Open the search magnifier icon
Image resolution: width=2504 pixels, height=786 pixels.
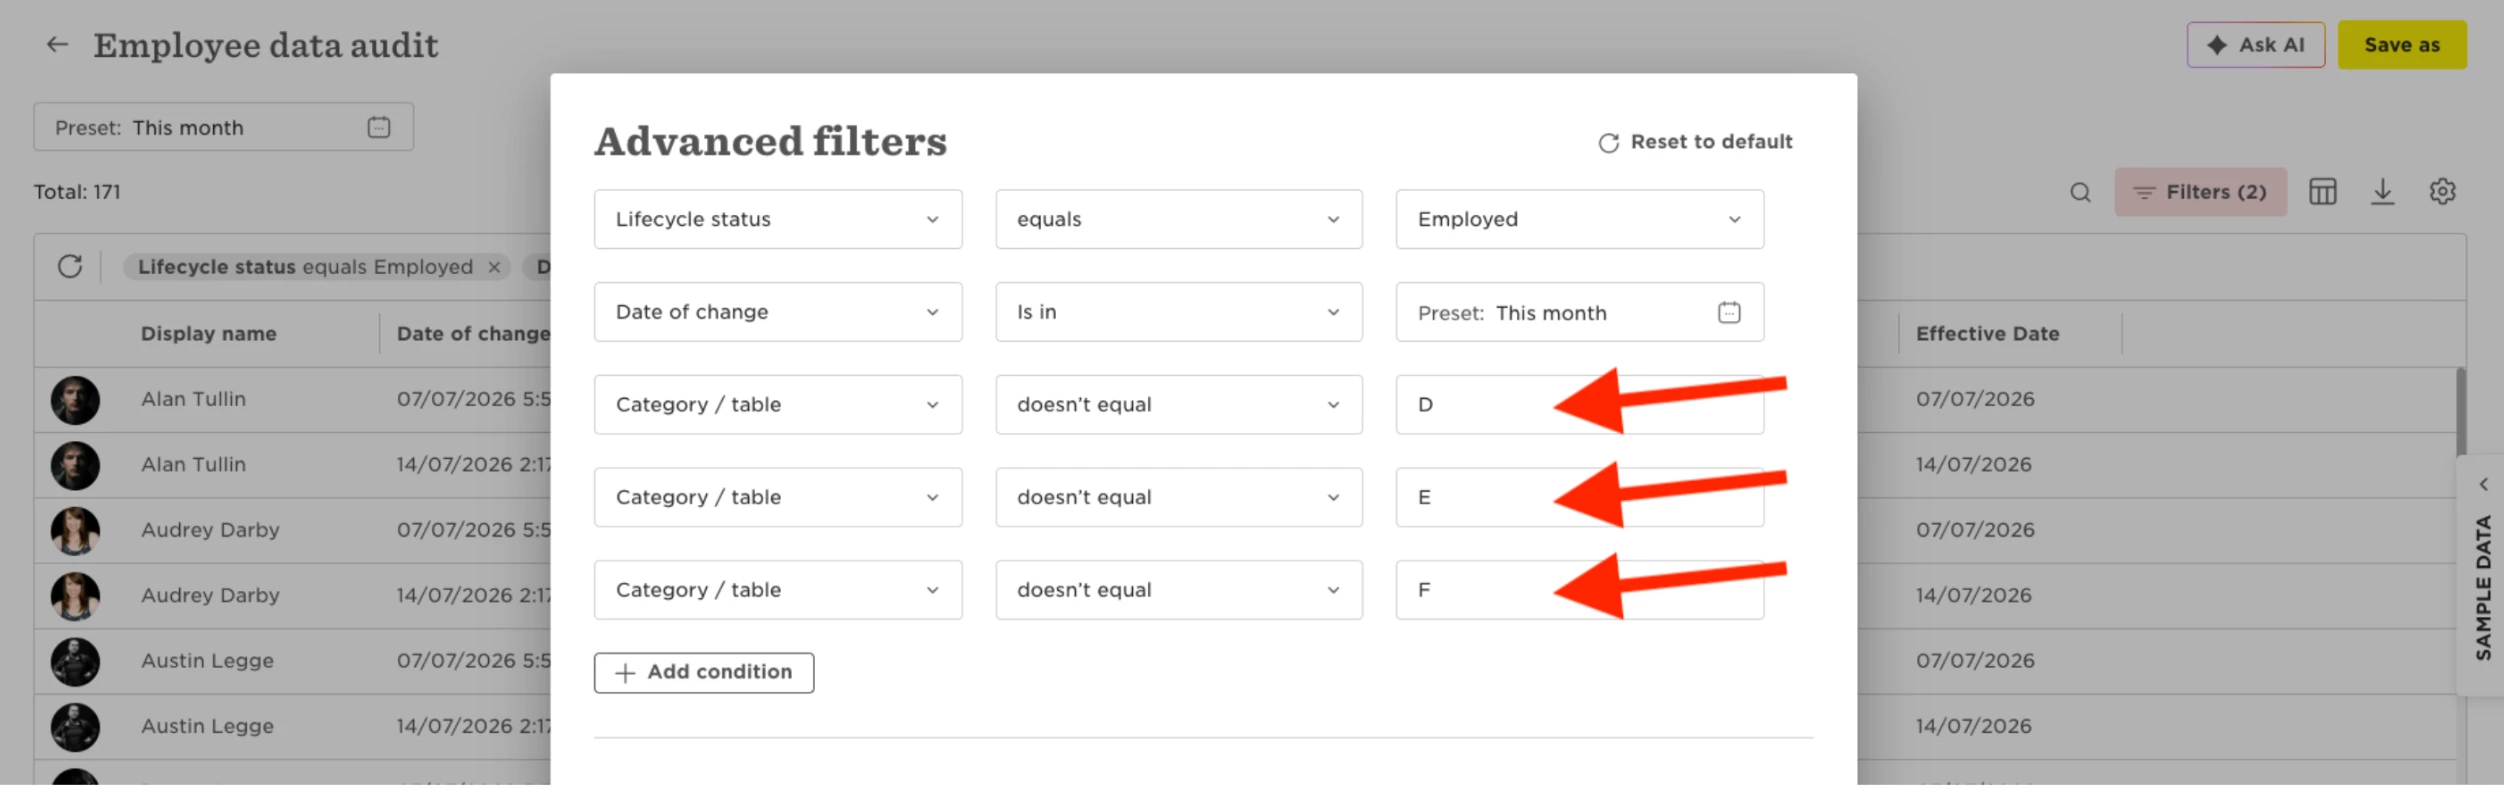pos(2080,192)
